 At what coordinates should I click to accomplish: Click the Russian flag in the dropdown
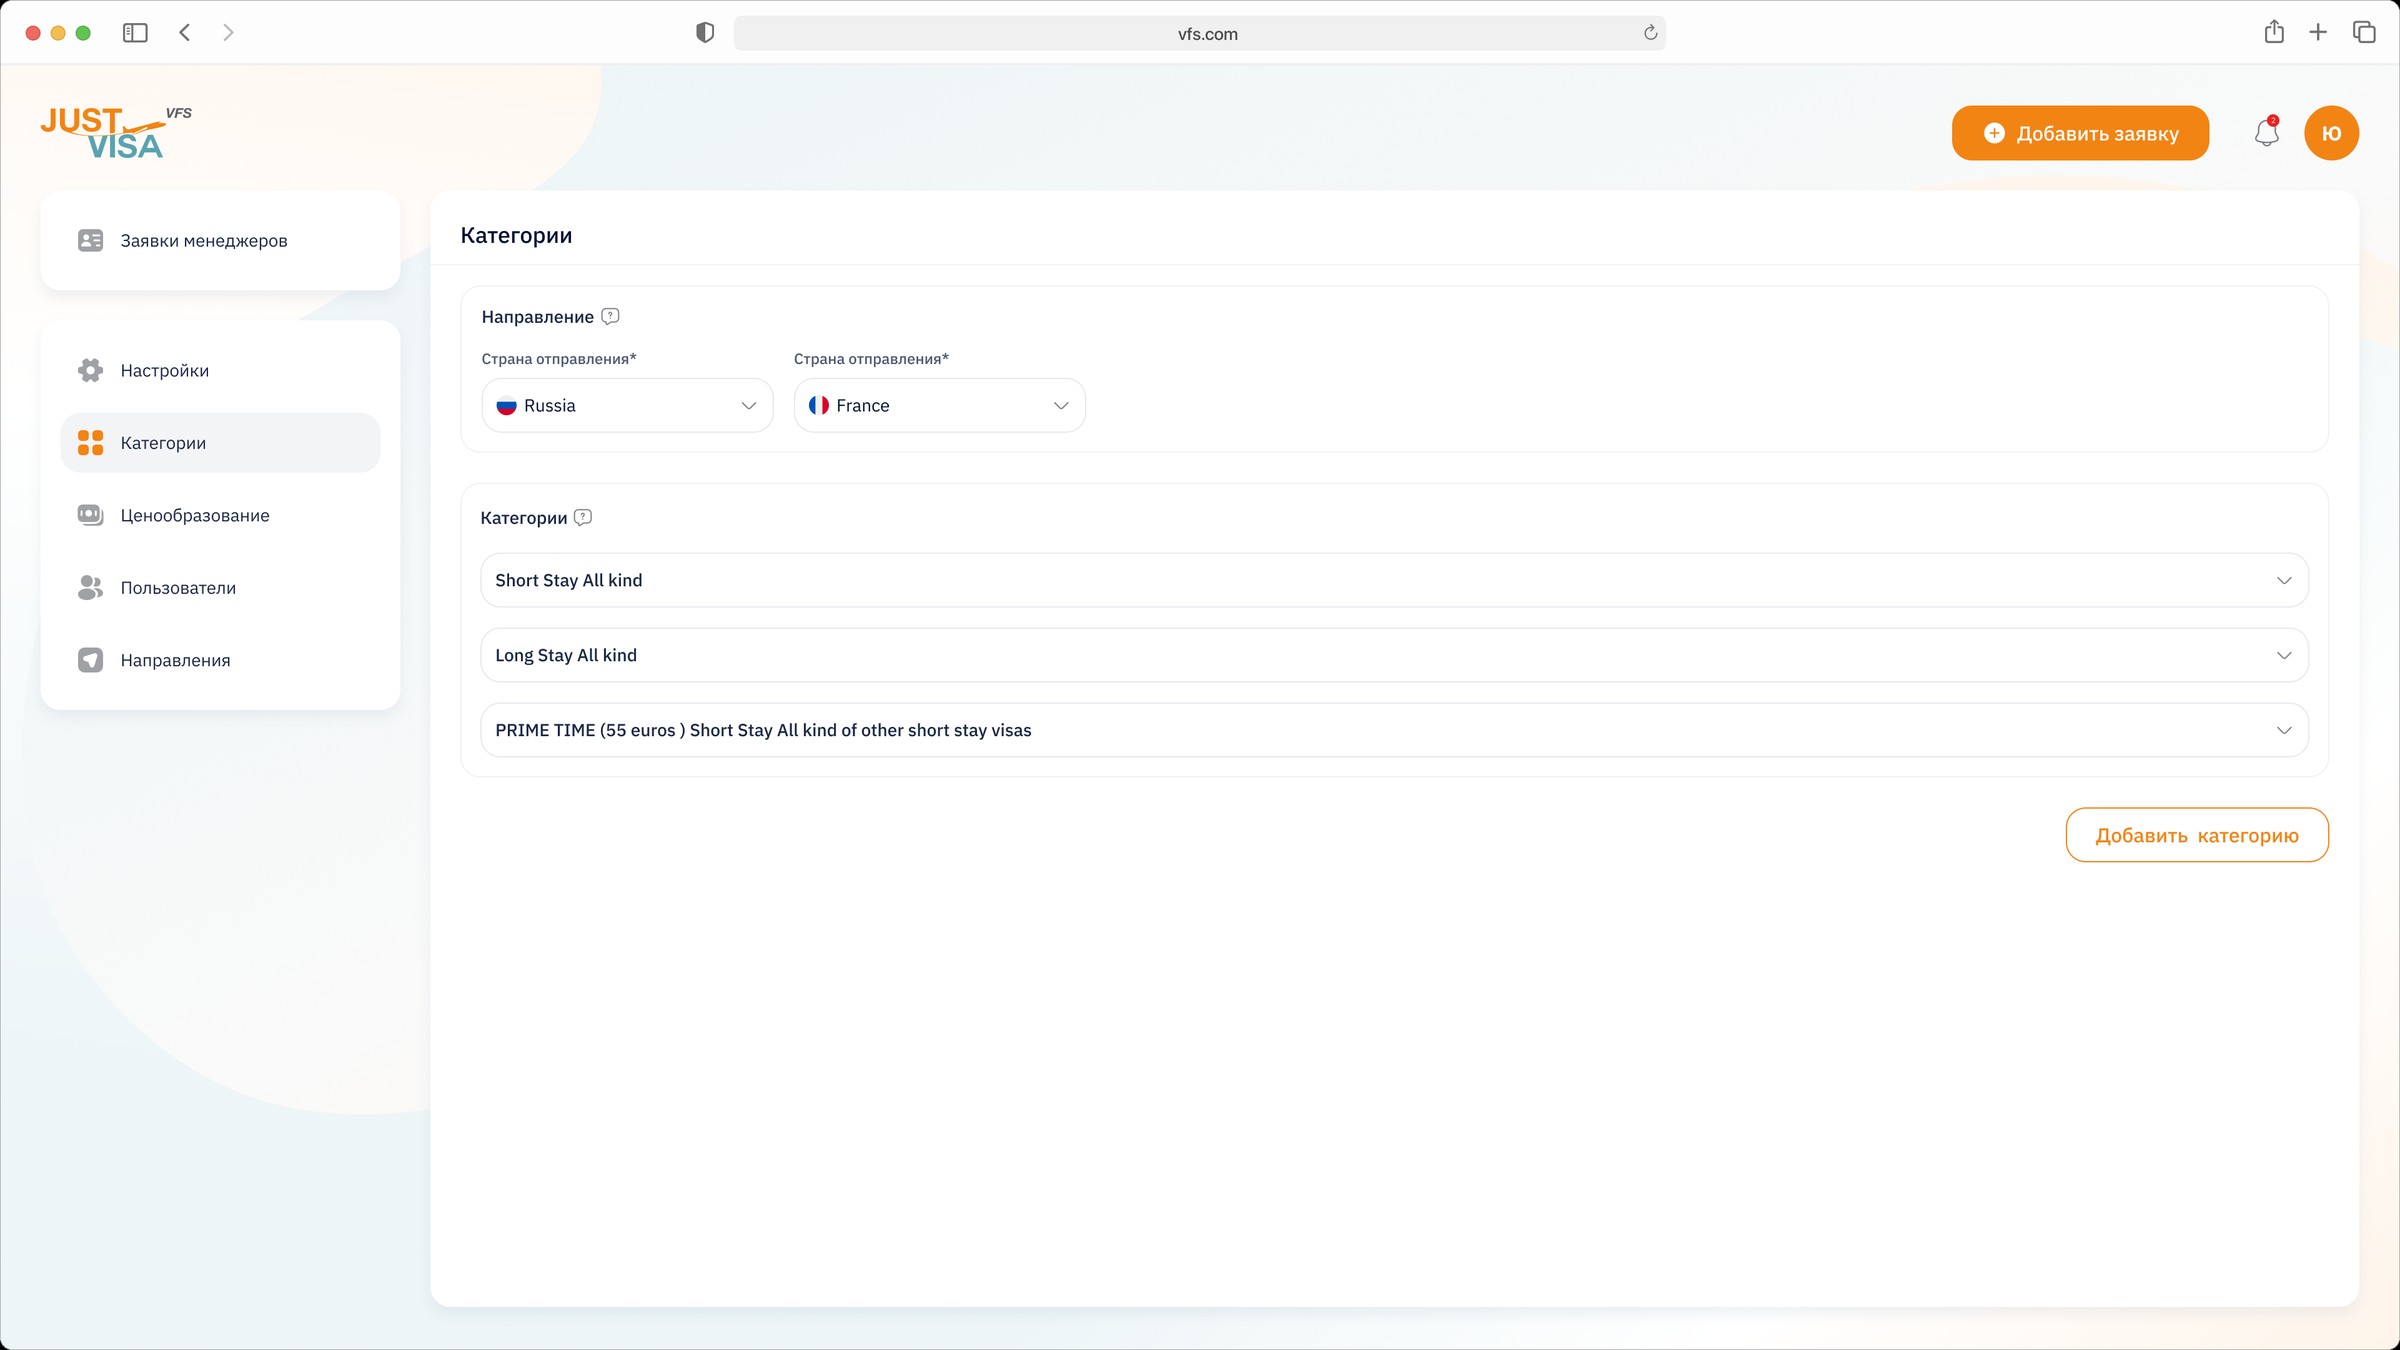[x=507, y=406]
